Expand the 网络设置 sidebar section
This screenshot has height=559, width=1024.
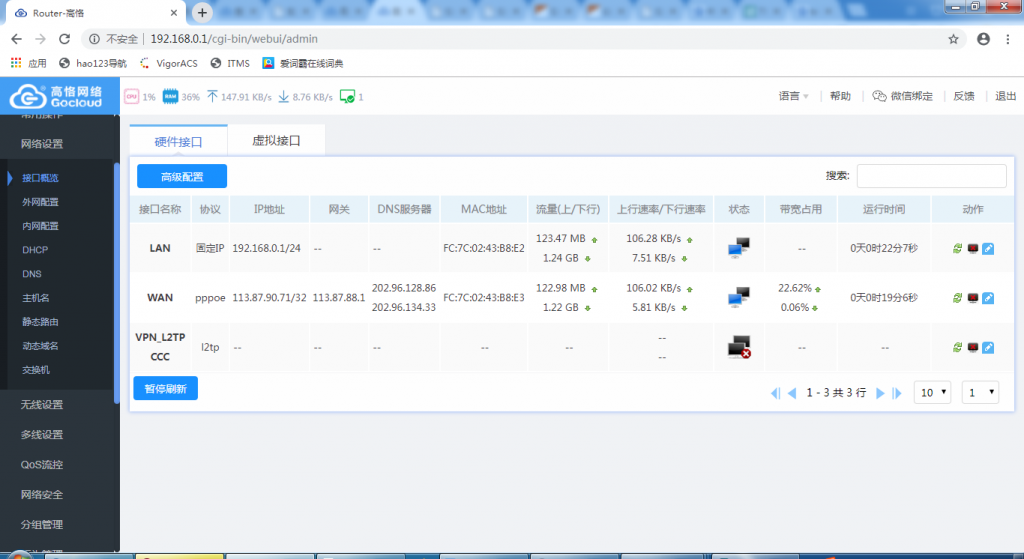click(42, 144)
